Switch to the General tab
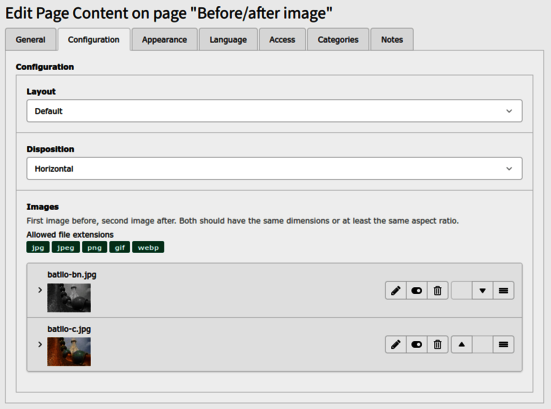Image resolution: width=551 pixels, height=409 pixels. [x=31, y=40]
